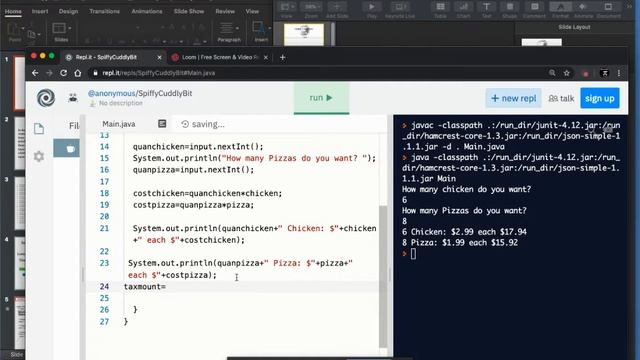Open the Settings gear in Repl.it sidebar
The image size is (640, 360).
tap(39, 156)
